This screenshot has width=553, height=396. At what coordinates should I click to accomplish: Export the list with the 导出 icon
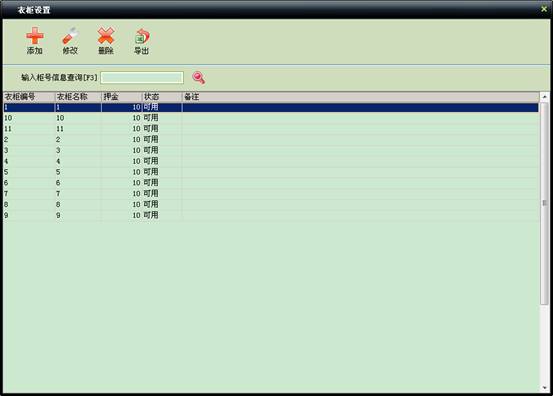point(142,41)
